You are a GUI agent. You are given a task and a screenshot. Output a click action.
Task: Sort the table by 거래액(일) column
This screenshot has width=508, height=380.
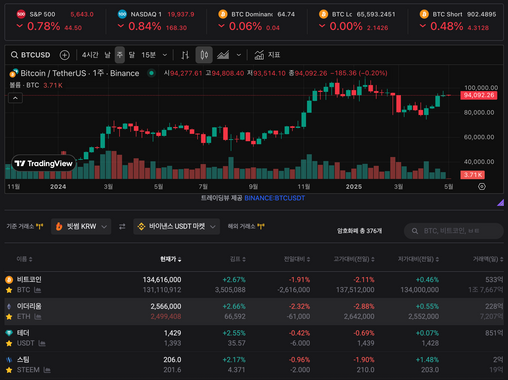488,259
